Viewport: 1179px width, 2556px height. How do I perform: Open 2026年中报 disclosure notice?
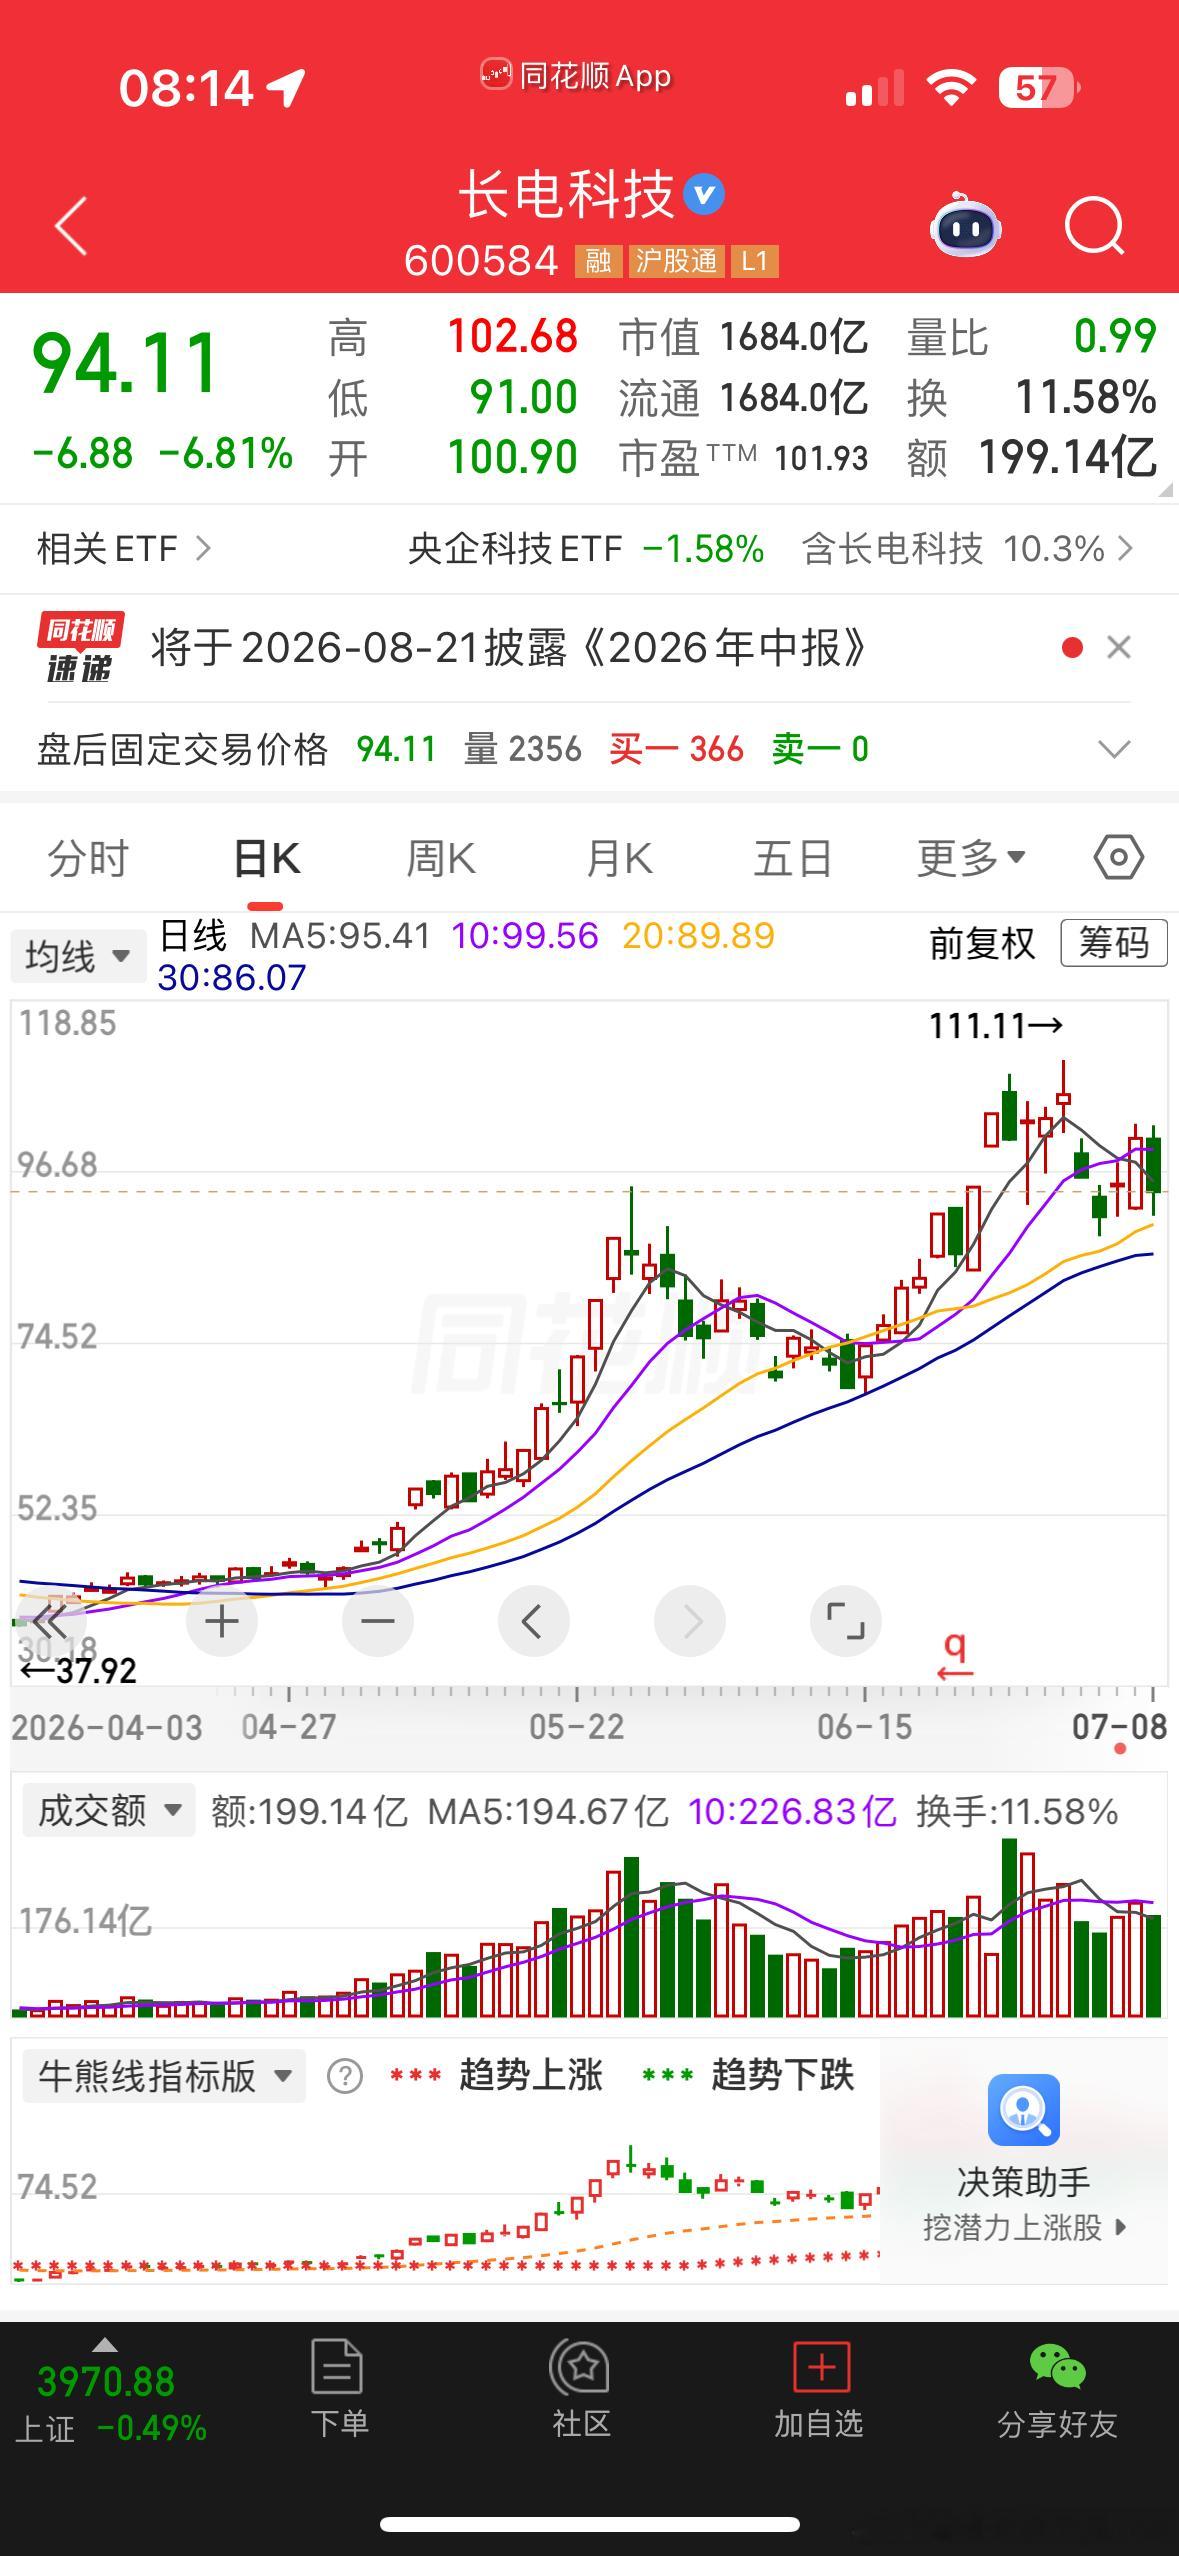508,648
